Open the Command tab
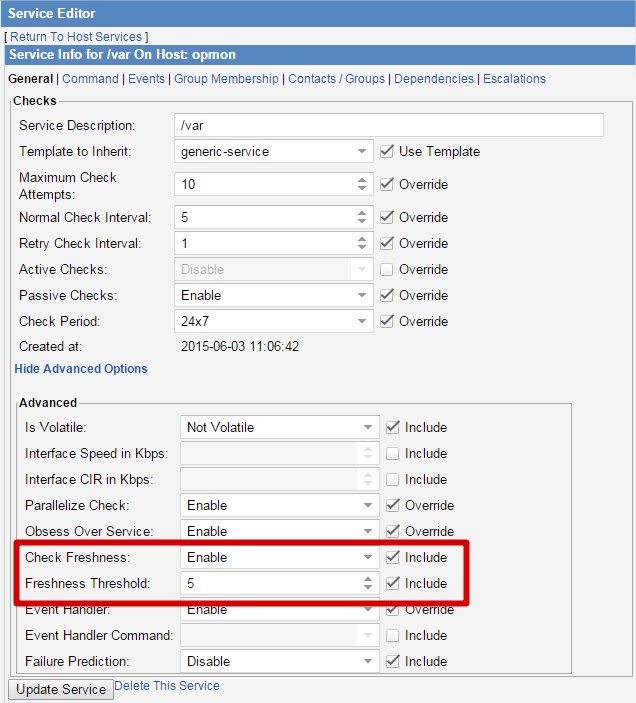The image size is (636, 703). (x=90, y=78)
